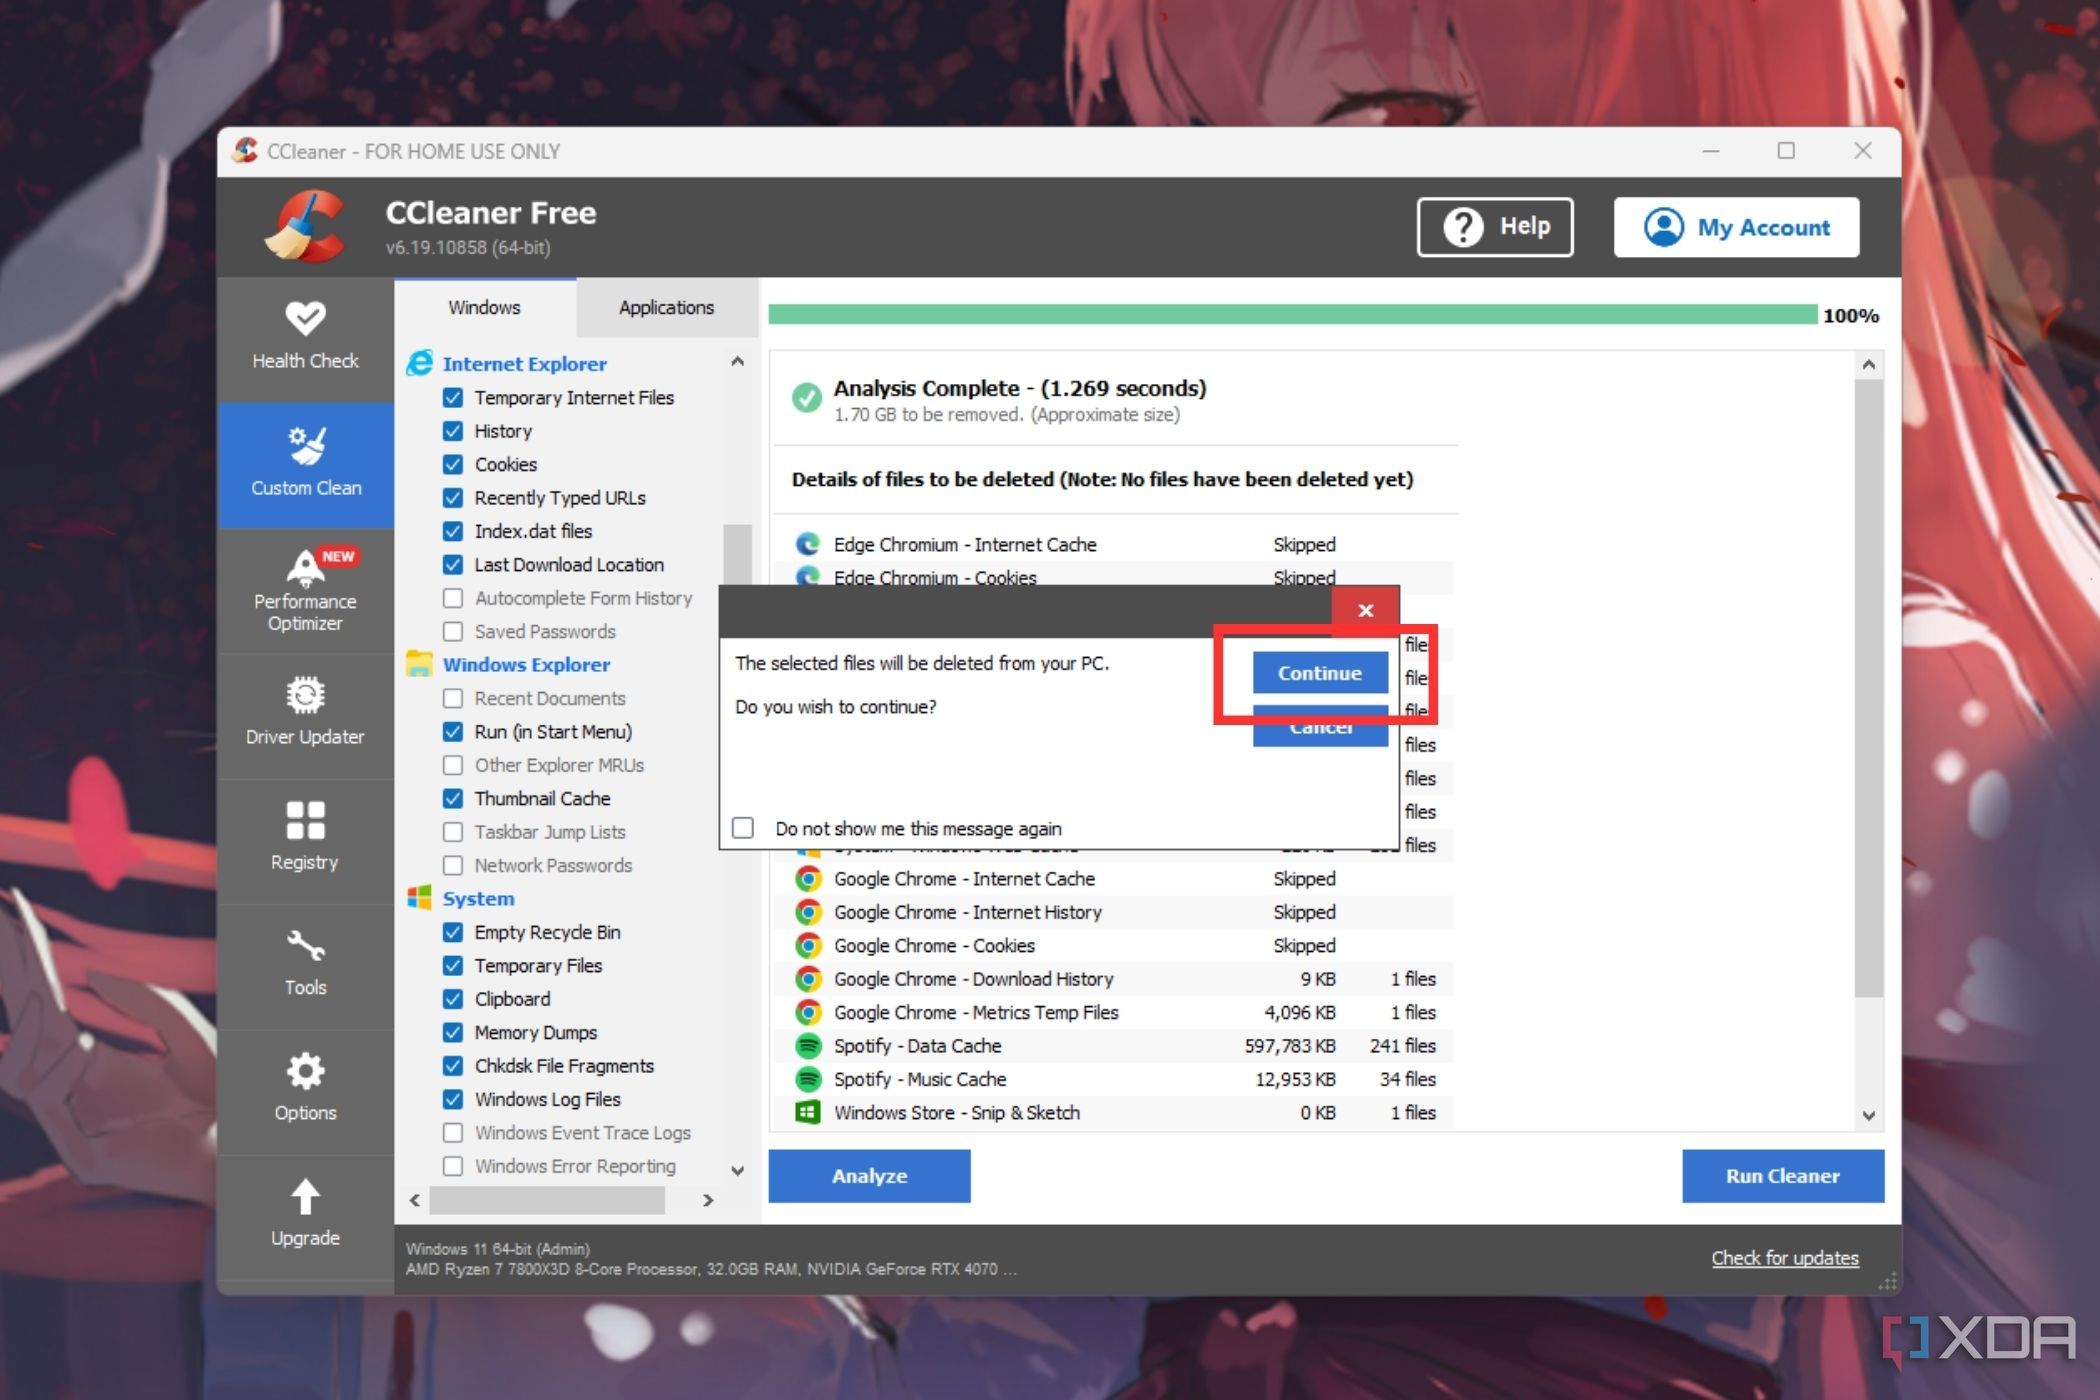Viewport: 2100px width, 1400px height.
Task: Click the results panel vertical scrollbar thumb
Action: click(1868, 688)
